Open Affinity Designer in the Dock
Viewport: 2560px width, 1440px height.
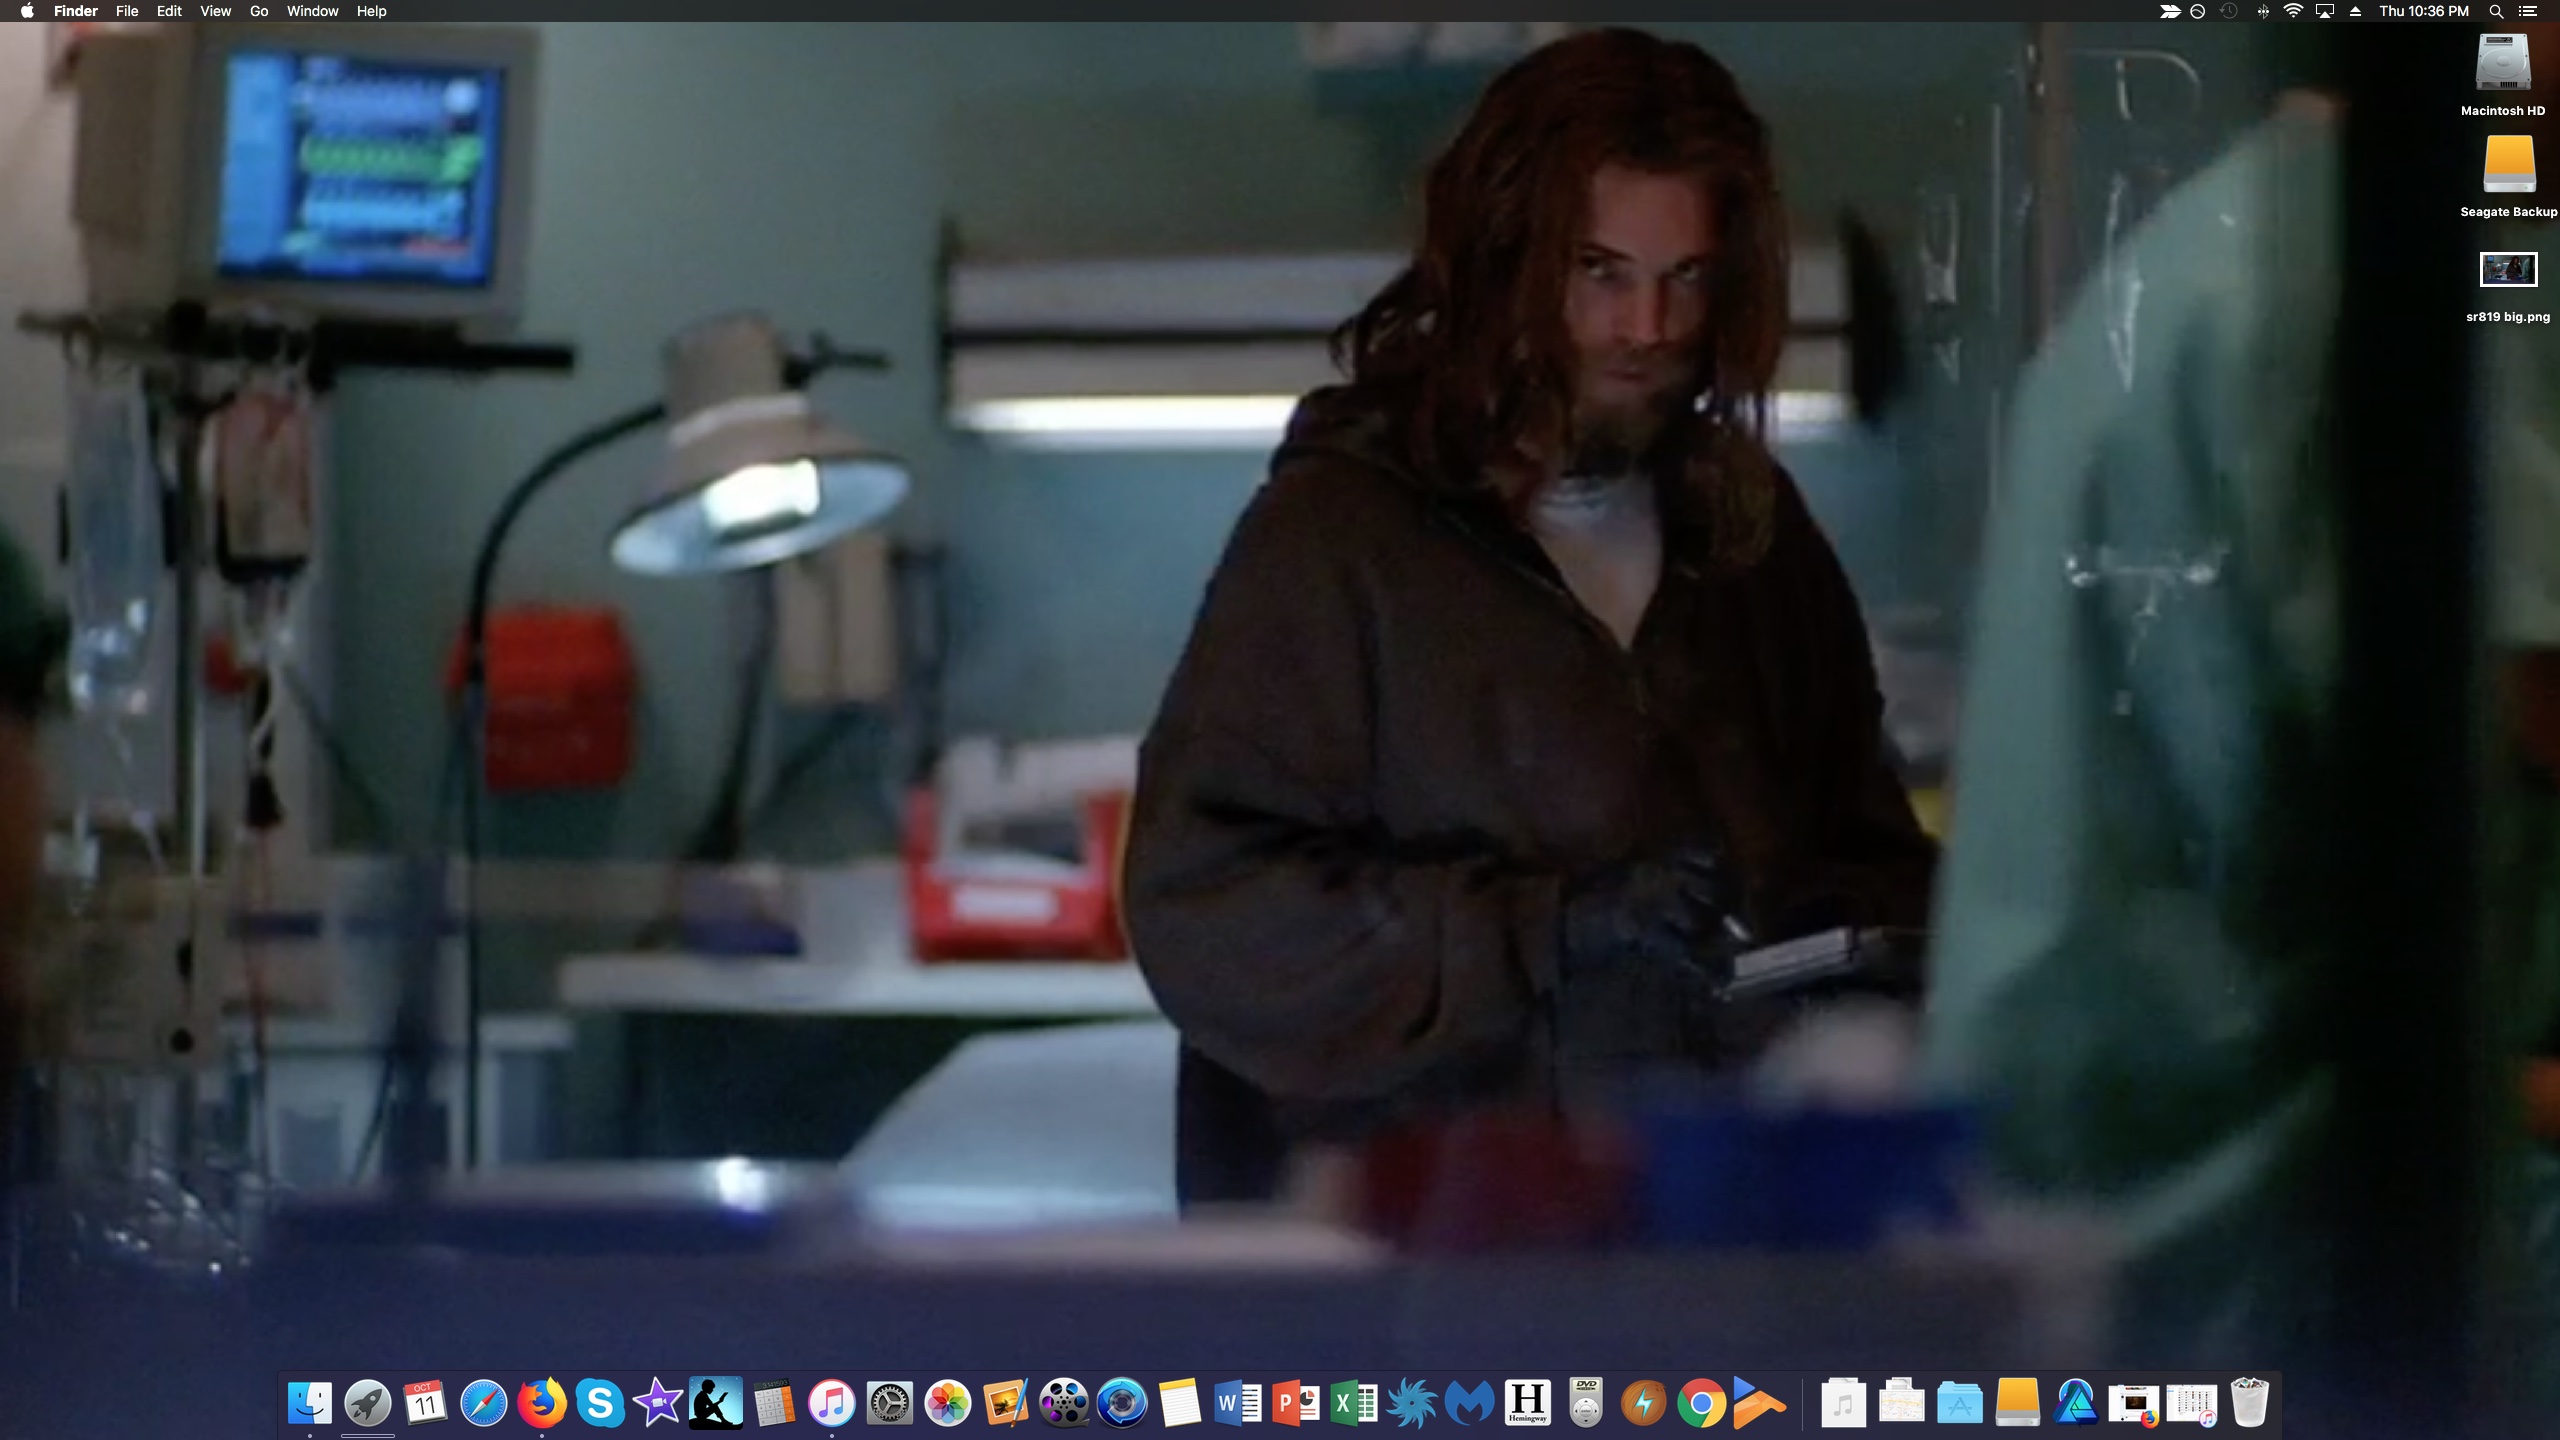point(2076,1403)
